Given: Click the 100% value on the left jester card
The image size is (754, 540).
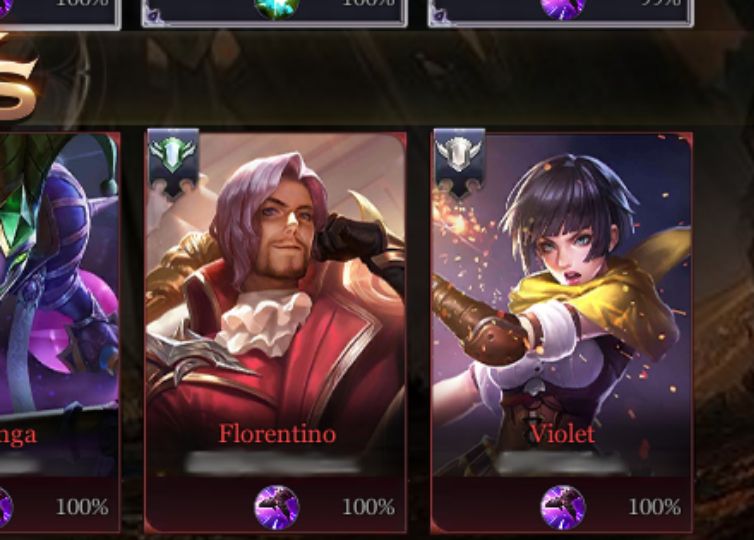Looking at the screenshot, I should (82, 507).
